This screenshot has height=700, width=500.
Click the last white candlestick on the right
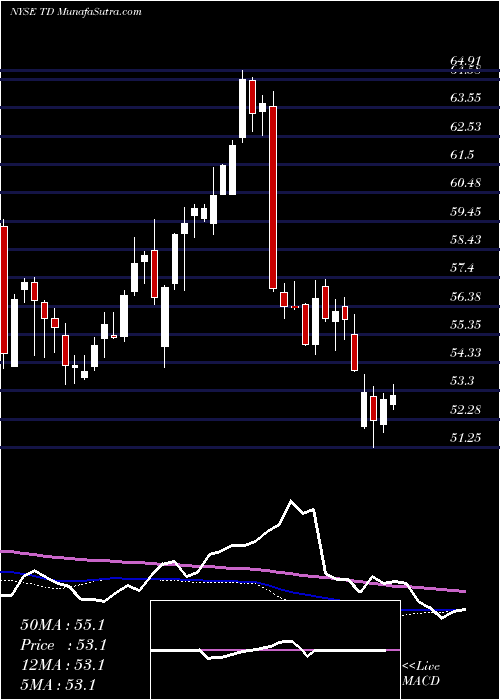pos(393,400)
